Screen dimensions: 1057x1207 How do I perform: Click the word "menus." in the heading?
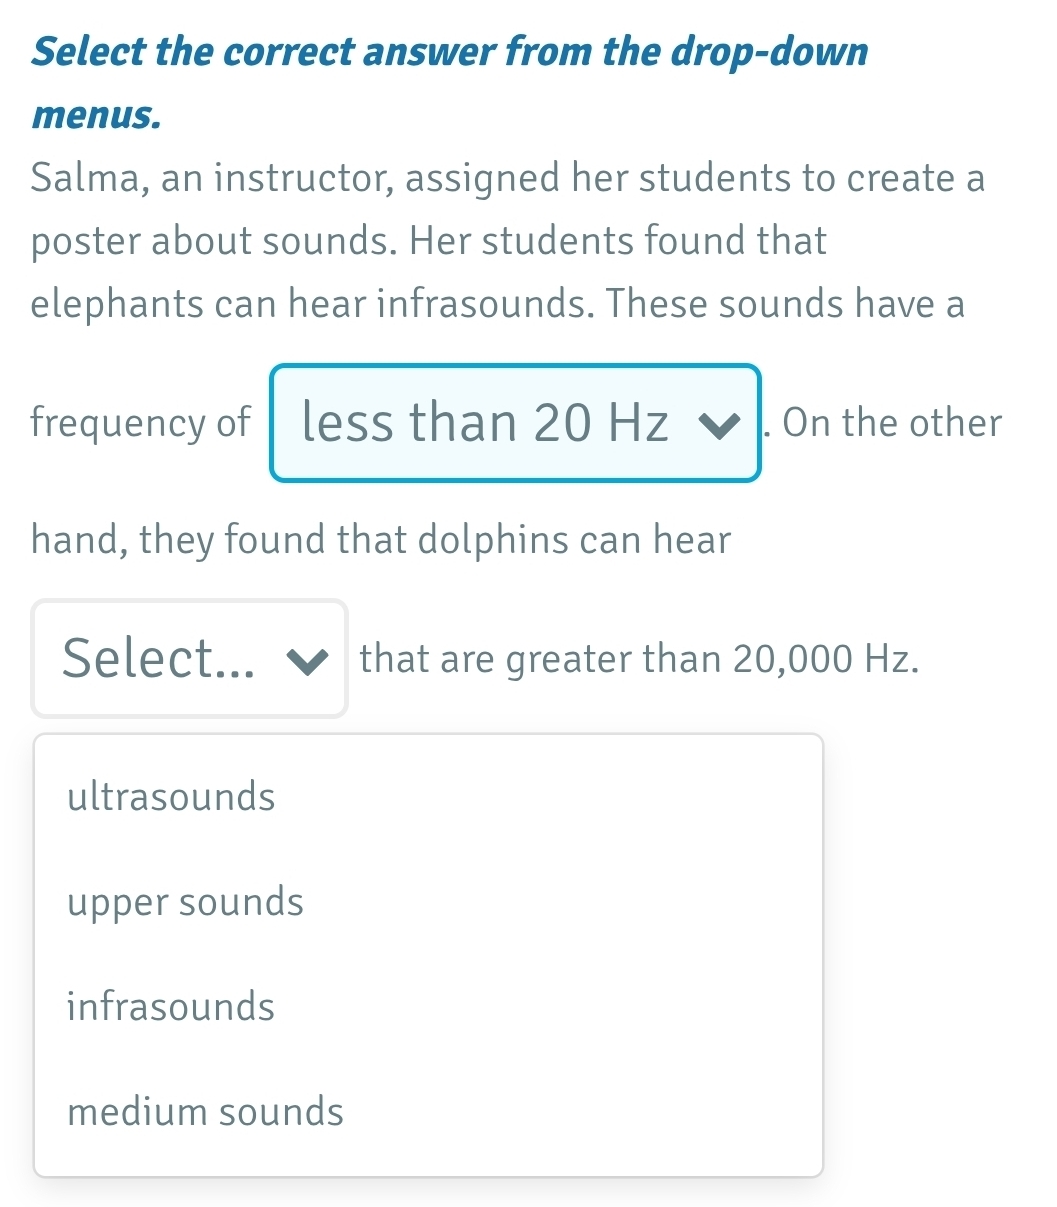tap(96, 116)
